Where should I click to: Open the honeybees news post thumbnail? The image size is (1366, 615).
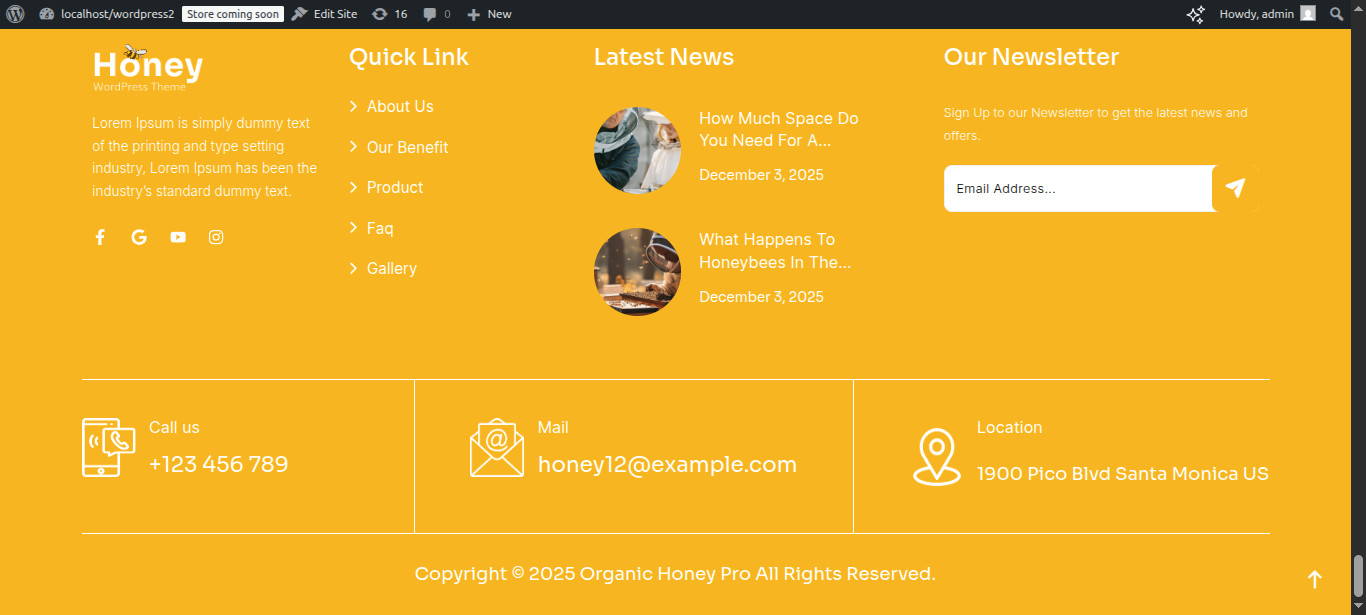[637, 272]
